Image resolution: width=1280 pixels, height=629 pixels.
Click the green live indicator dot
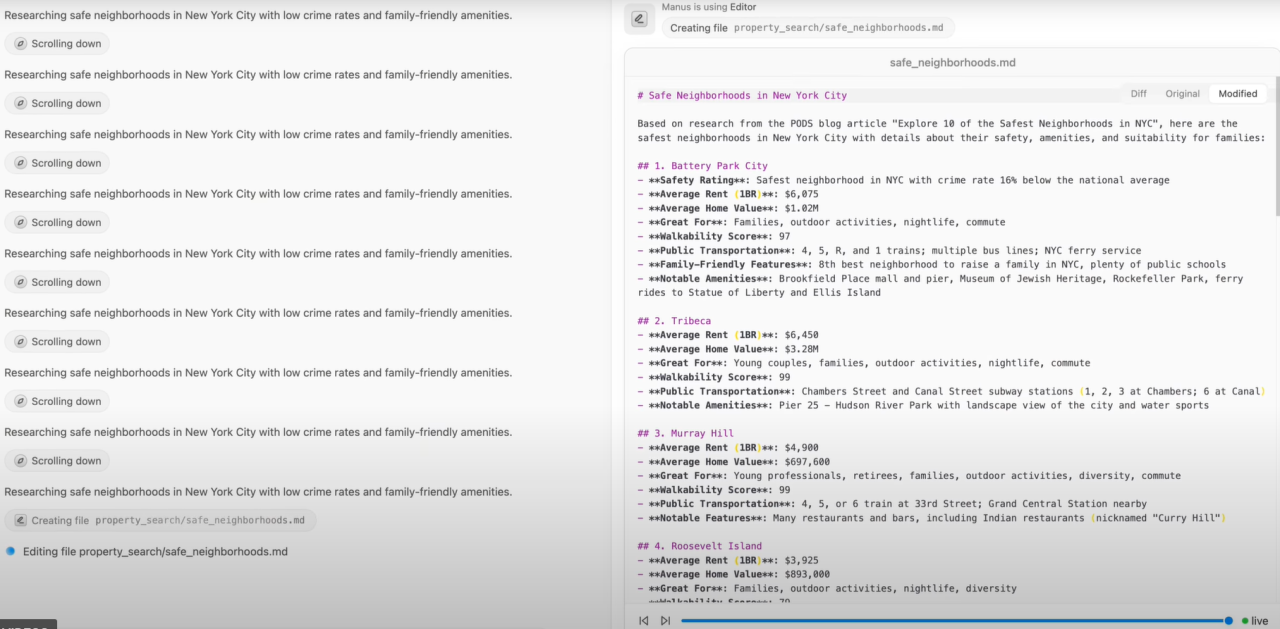1244,621
